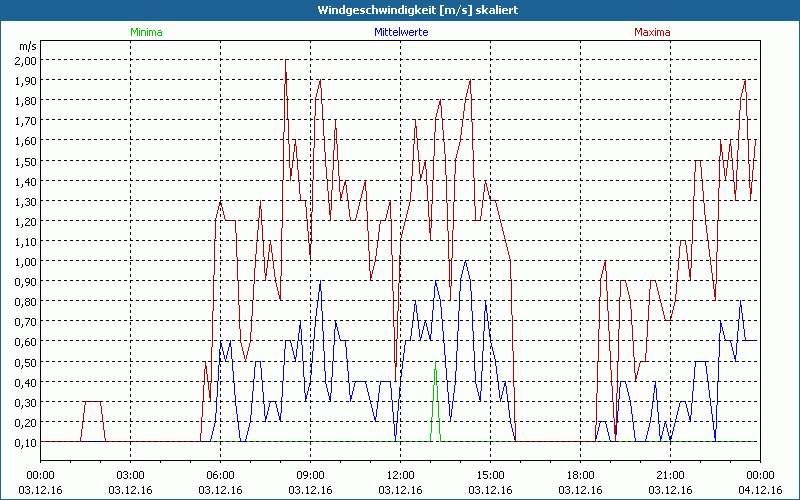Click the red Maxima peak reaching 2,00
Screen dimensions: 800x500
point(286,62)
